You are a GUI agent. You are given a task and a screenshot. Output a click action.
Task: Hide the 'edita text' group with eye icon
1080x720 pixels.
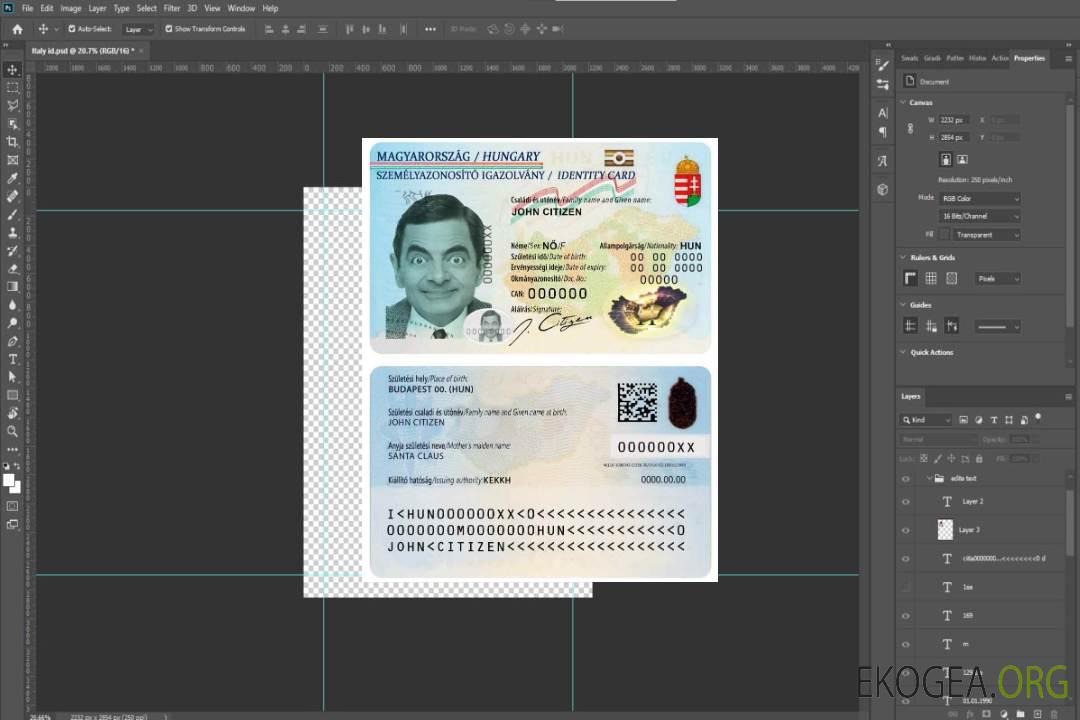coord(906,479)
